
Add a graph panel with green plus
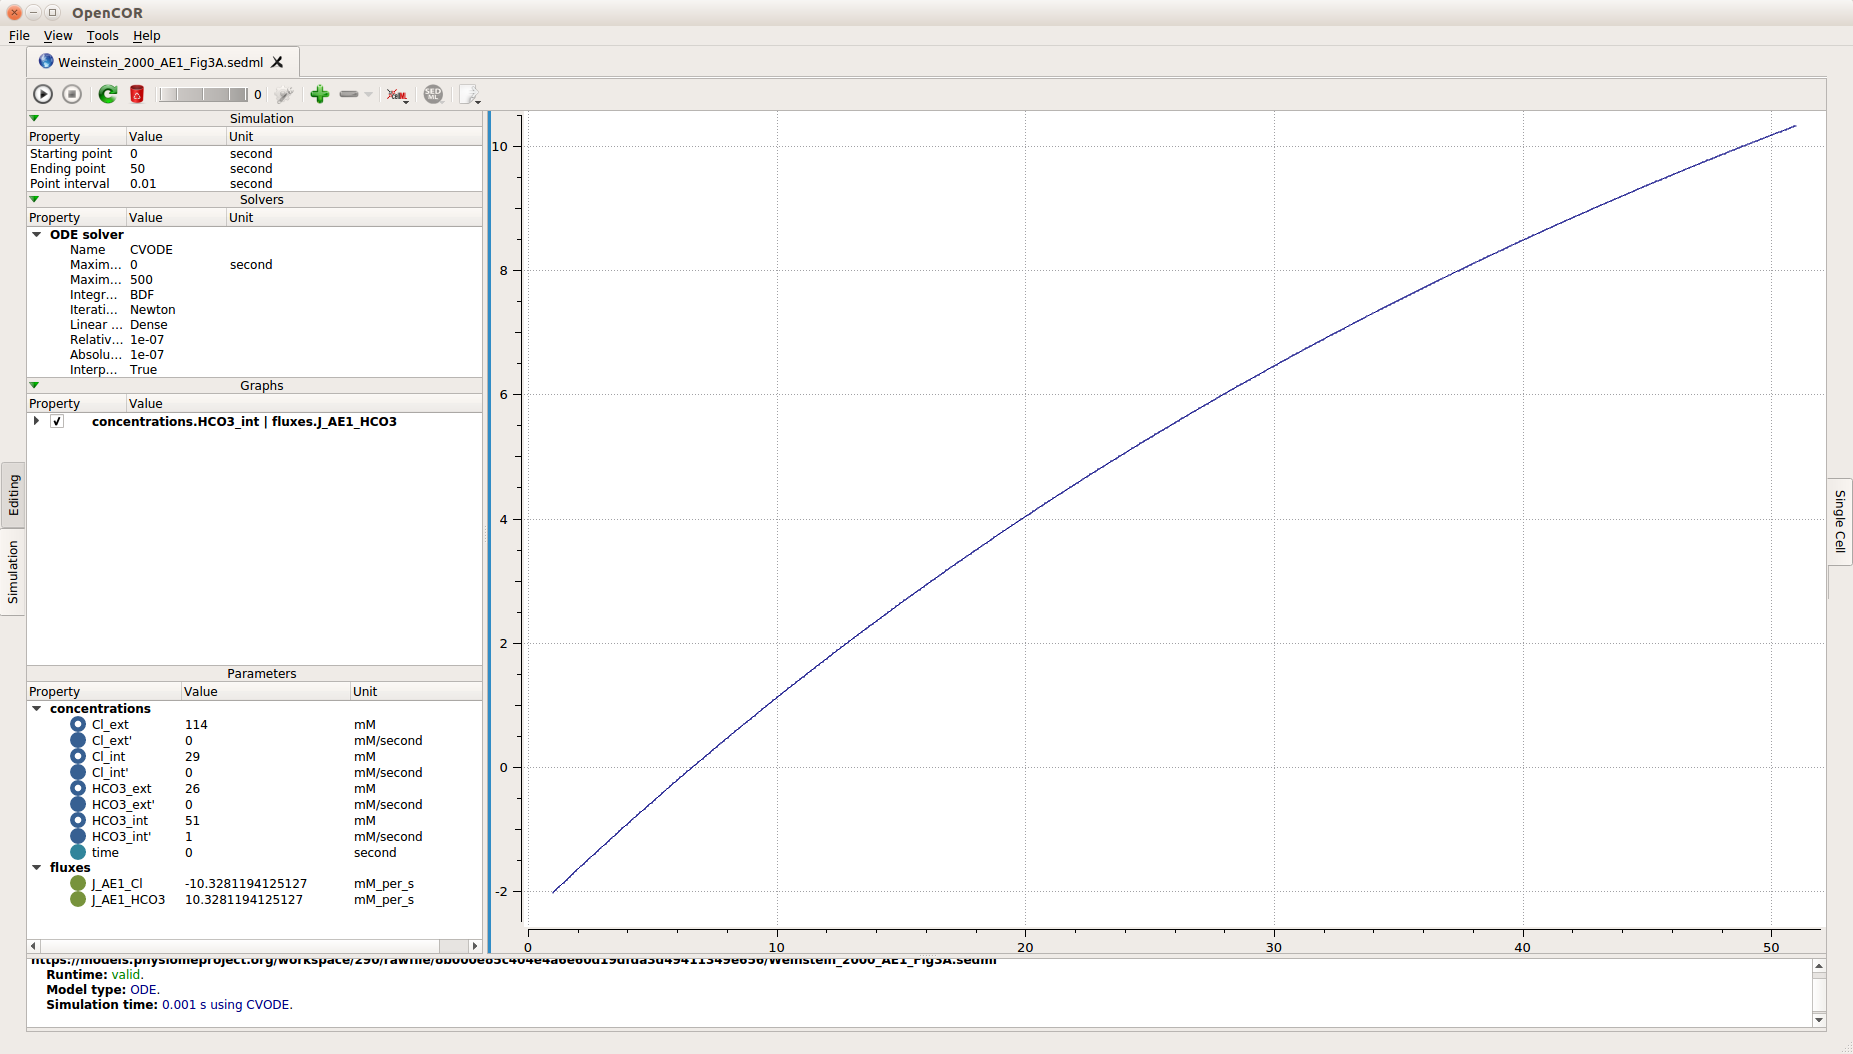pyautogui.click(x=319, y=94)
